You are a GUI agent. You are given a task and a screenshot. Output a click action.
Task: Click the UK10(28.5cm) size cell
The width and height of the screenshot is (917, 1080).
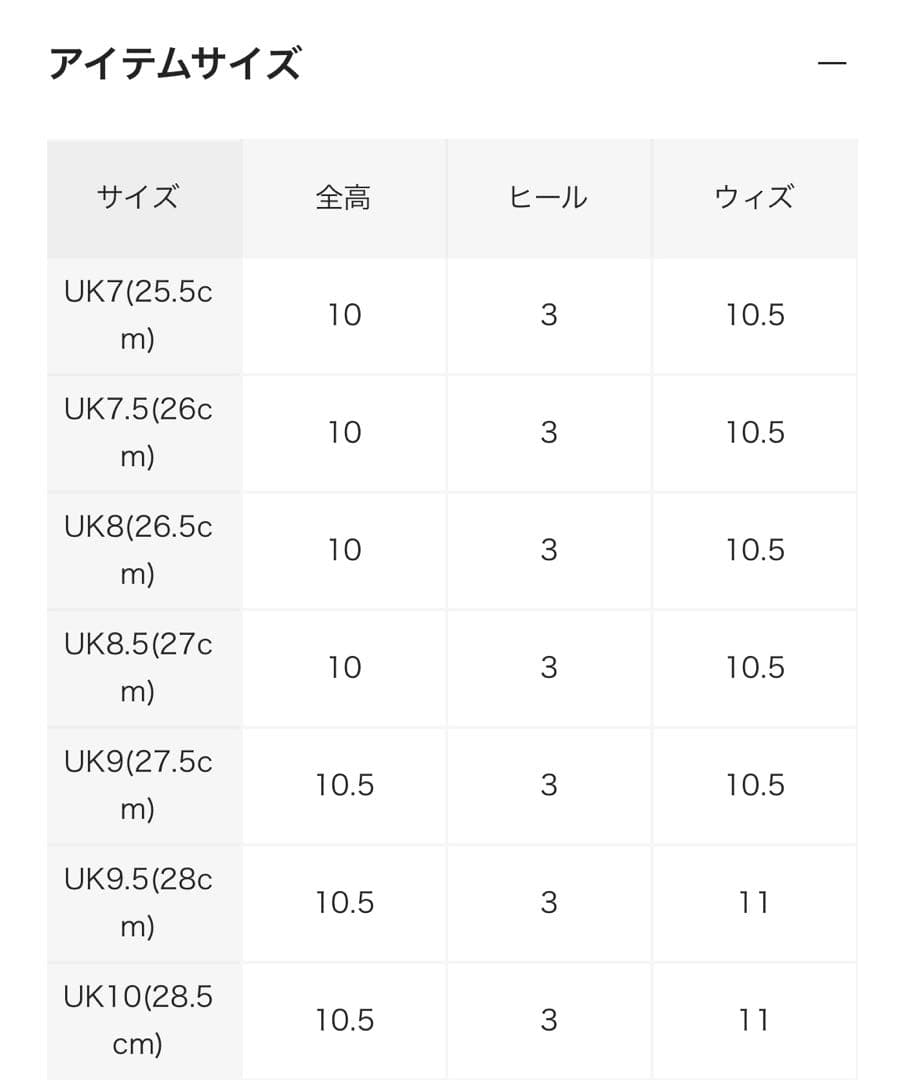[x=144, y=1018]
